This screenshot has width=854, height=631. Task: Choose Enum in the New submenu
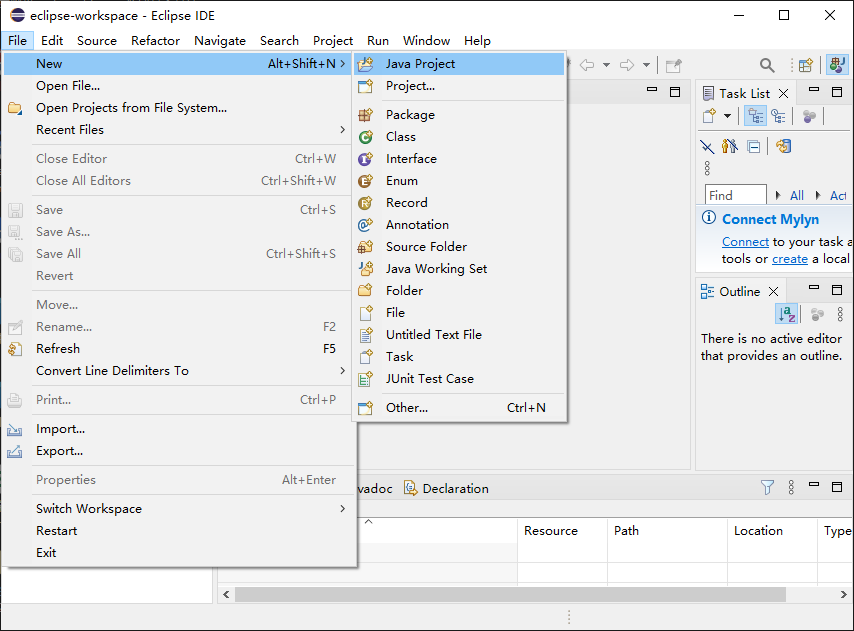459,181
